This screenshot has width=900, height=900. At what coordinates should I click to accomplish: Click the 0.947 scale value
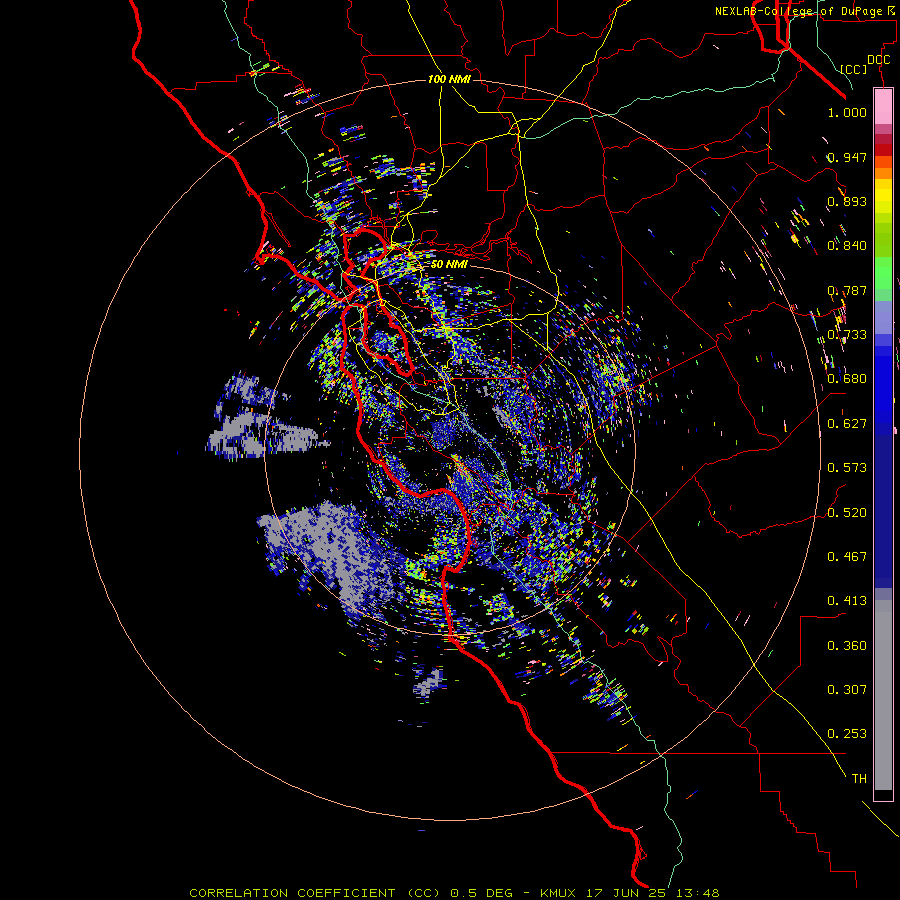pyautogui.click(x=847, y=157)
